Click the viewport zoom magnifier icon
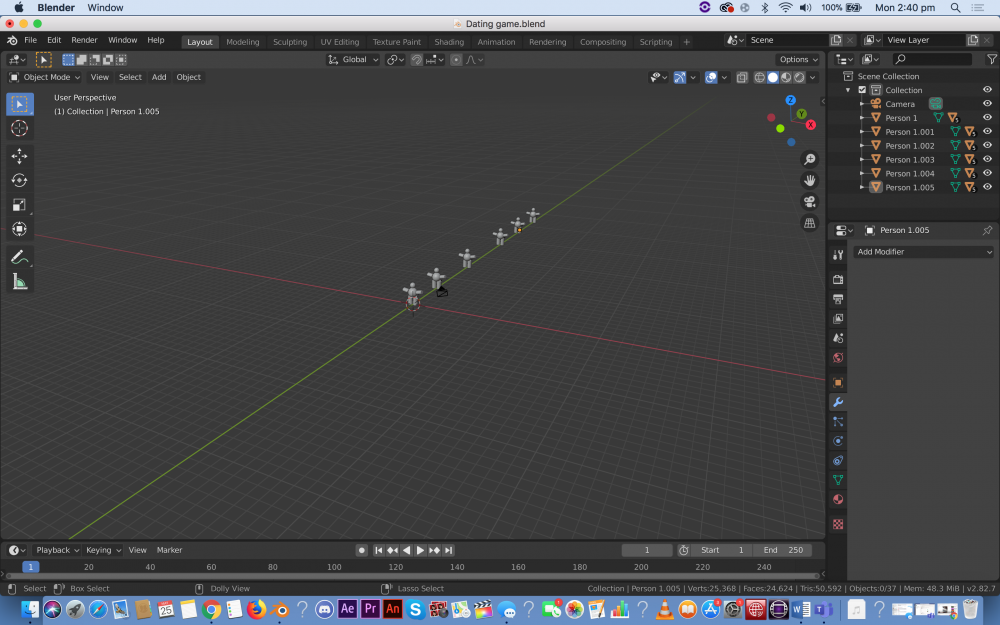Image resolution: width=1000 pixels, height=625 pixels. pos(809,159)
